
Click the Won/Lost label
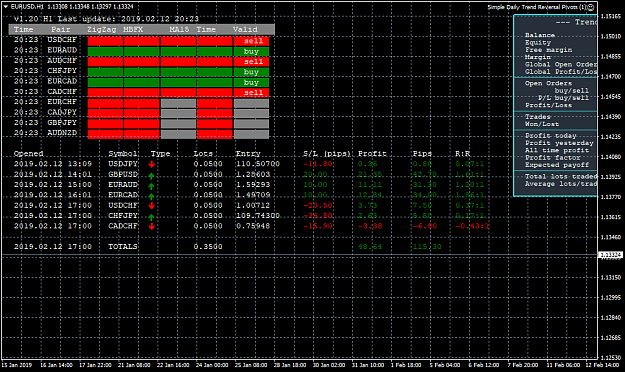542,124
